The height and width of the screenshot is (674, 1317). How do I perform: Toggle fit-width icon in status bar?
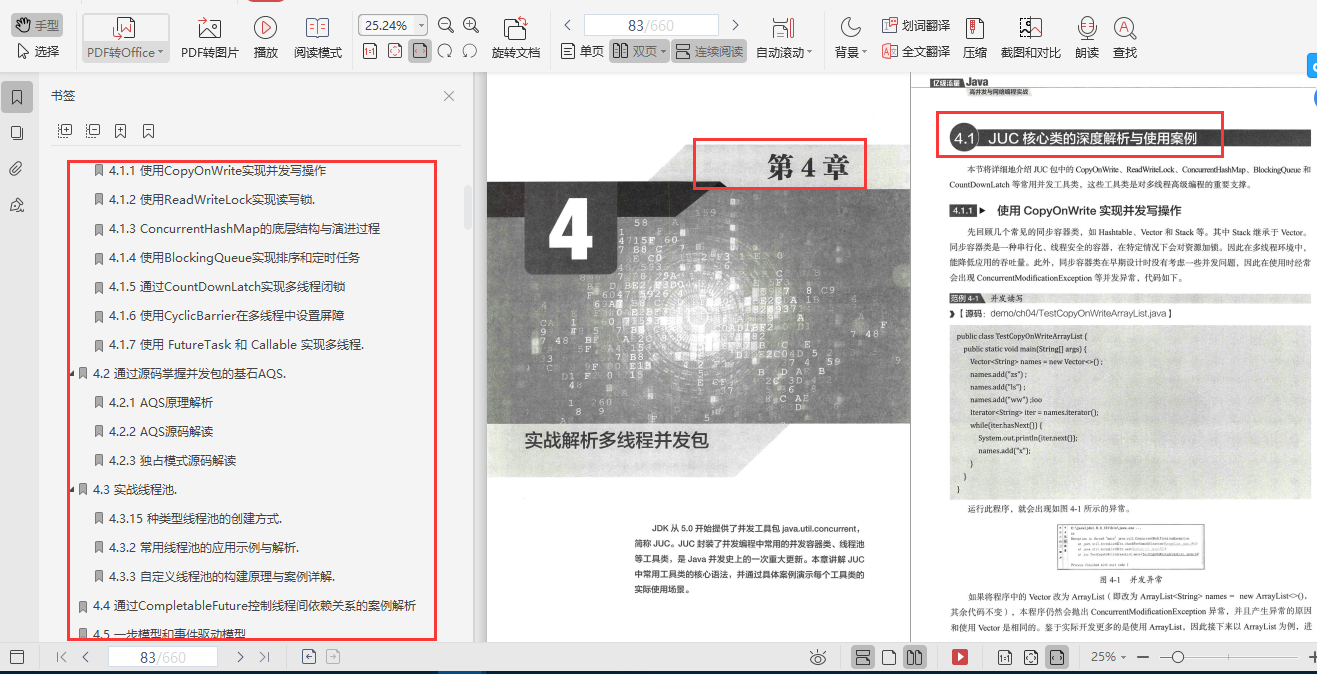pos(1057,657)
